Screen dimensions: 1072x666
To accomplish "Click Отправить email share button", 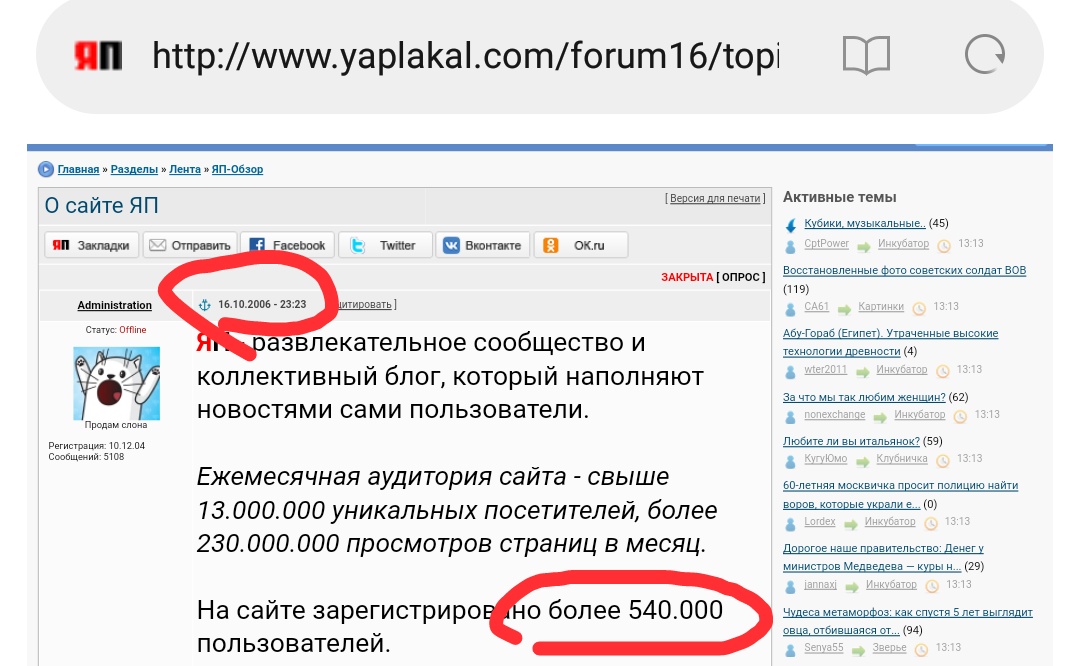I will pos(190,245).
